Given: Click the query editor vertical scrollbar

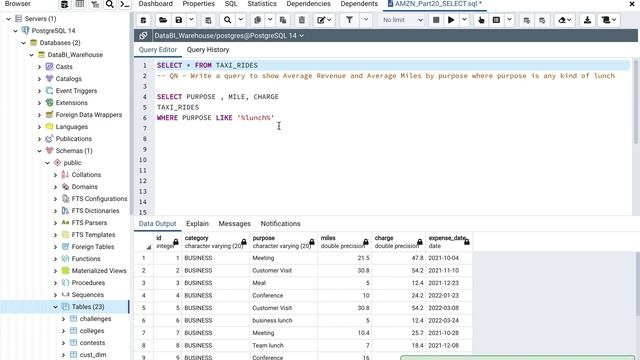Looking at the screenshot, I should click(636, 102).
